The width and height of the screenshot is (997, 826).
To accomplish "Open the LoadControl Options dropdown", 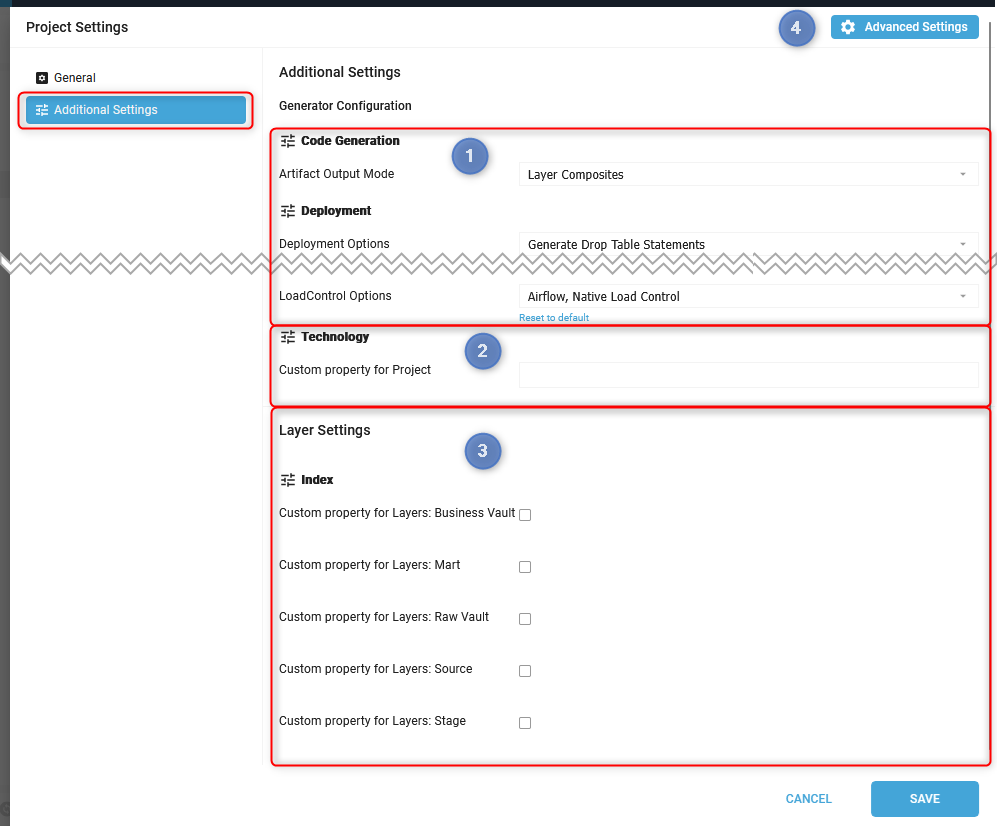I will pos(748,296).
